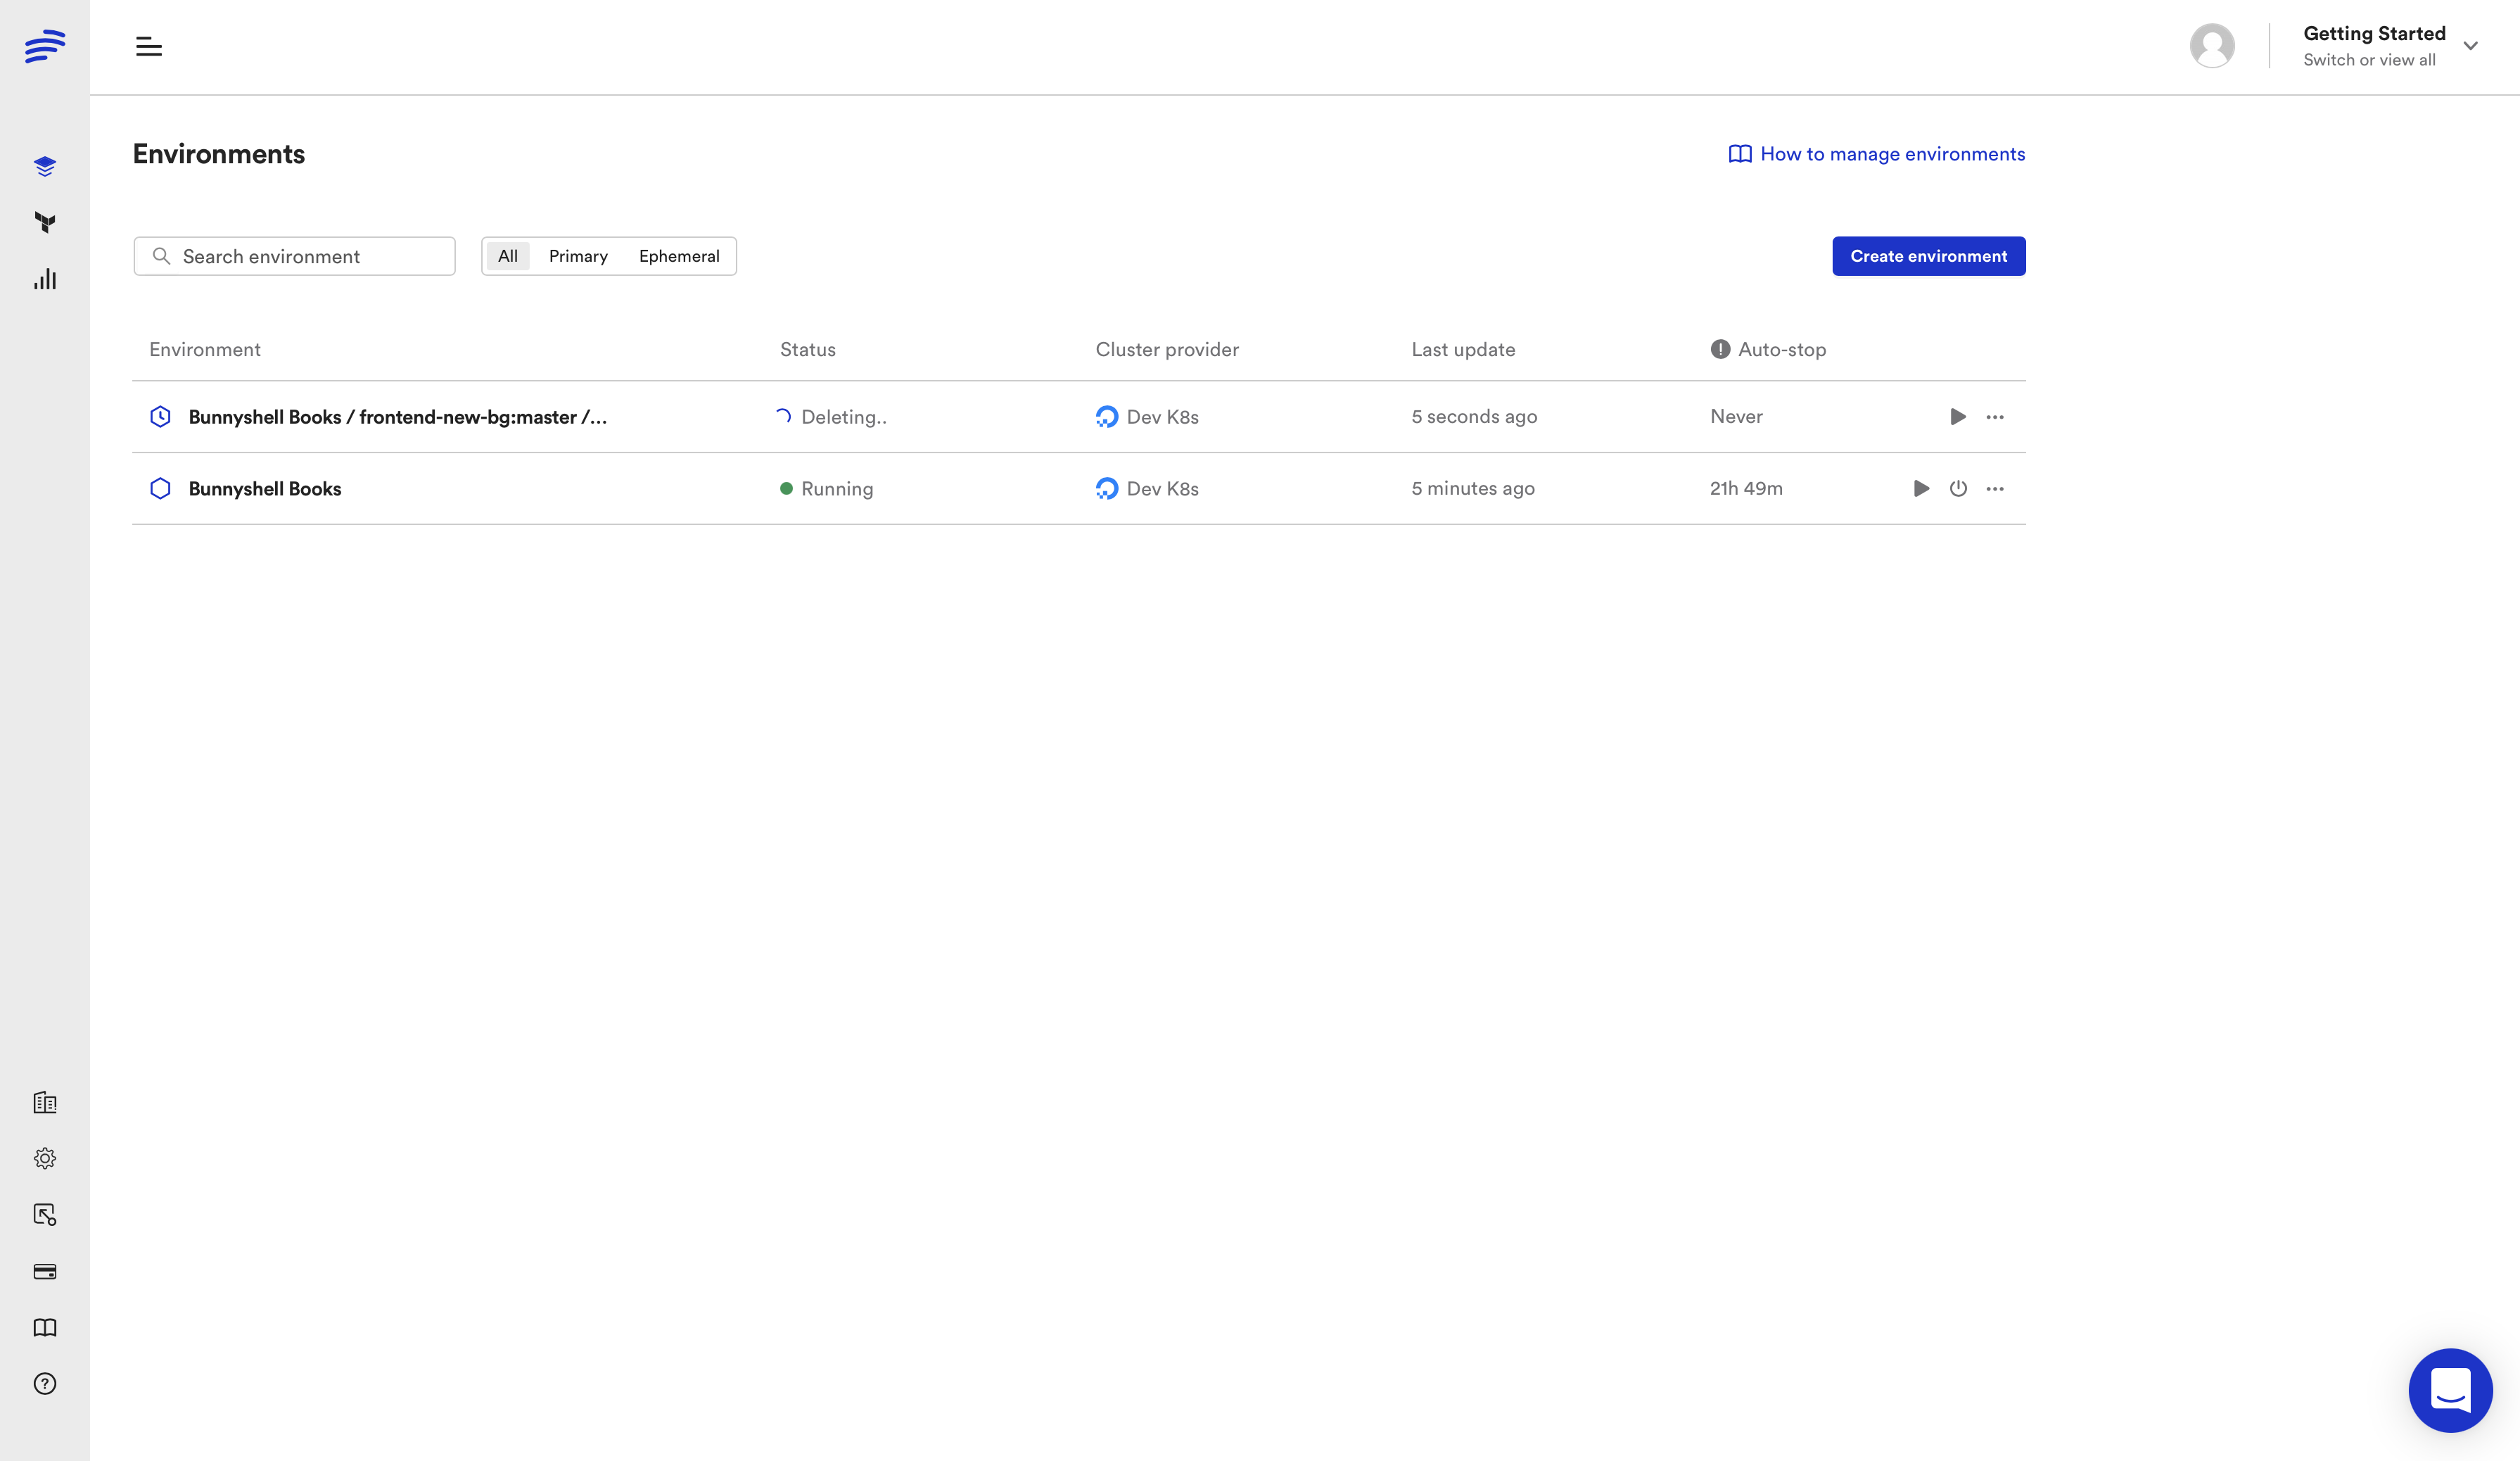Viewport: 2520px width, 1461px height.
Task: Expand the Getting Started organization switcher
Action: (2470, 46)
